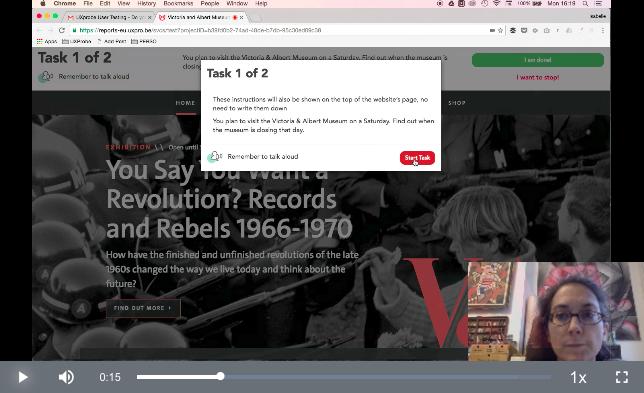Open a new Chrome tab
The width and height of the screenshot is (644, 393).
pyautogui.click(x=255, y=18)
